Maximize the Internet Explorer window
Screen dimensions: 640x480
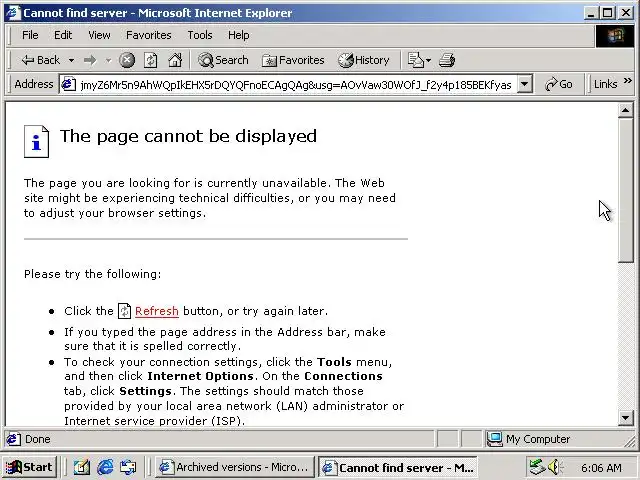tap(607, 13)
